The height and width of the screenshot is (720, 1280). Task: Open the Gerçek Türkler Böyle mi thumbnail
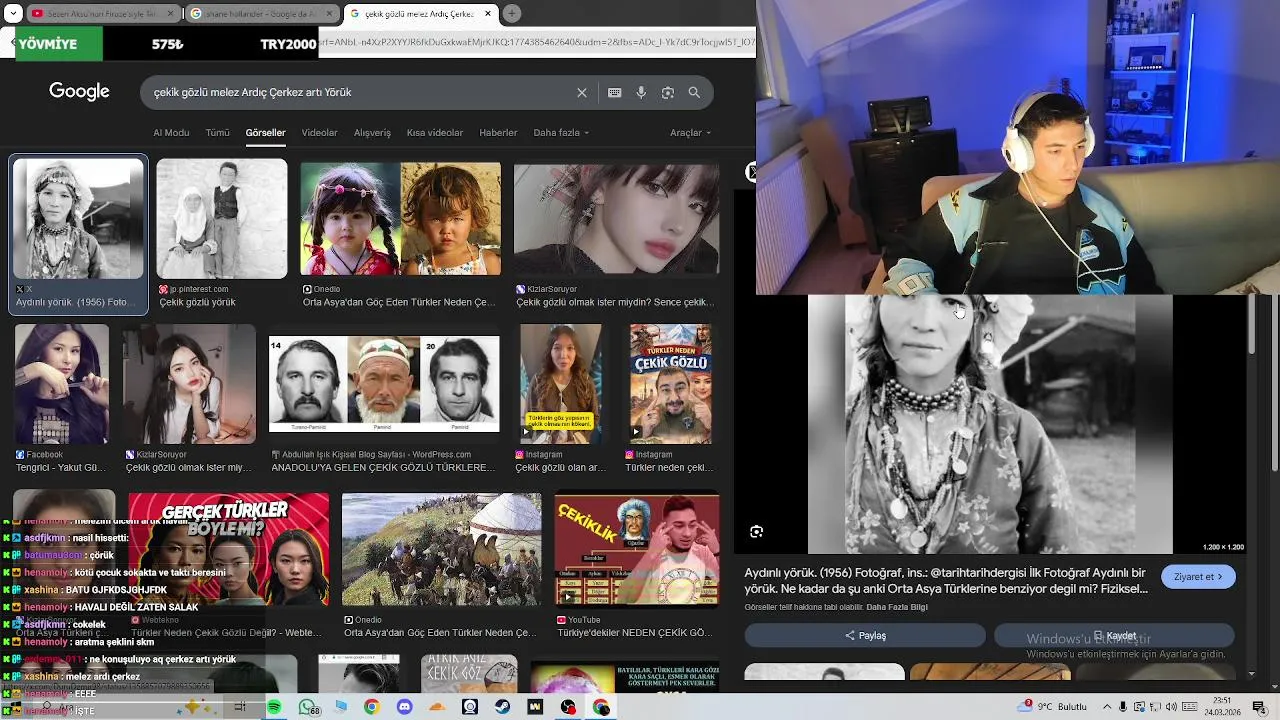[228, 549]
